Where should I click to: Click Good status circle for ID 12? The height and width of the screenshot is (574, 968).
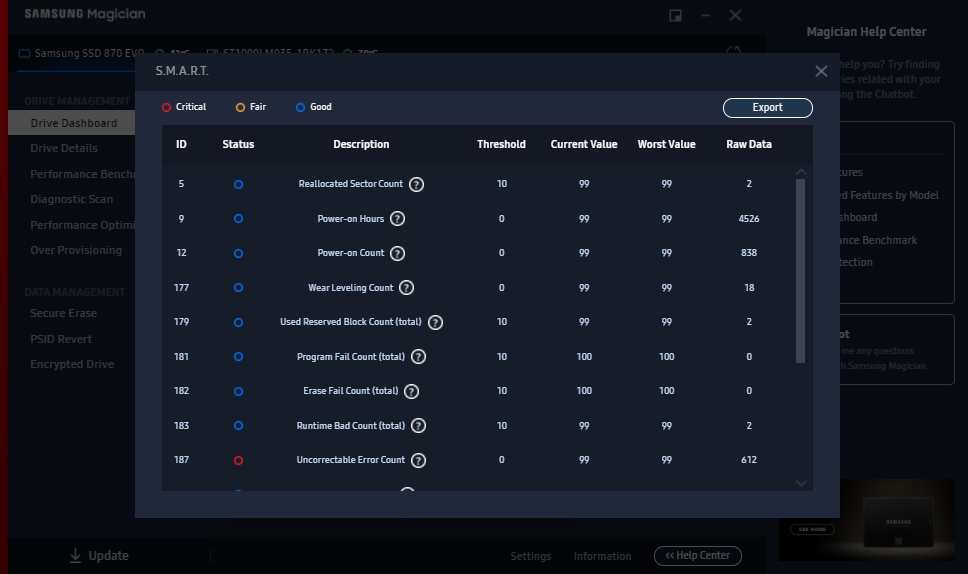pyautogui.click(x=238, y=254)
